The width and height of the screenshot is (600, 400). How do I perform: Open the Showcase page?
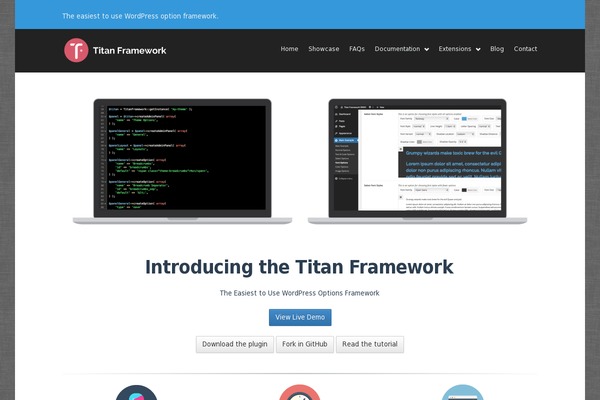(x=324, y=49)
